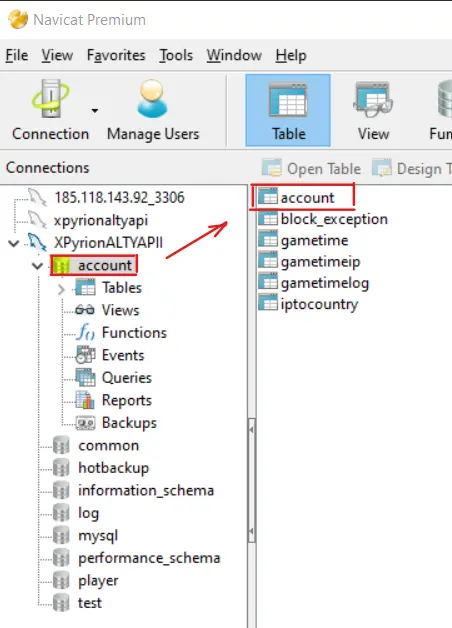
Task: Select the Backups tree item
Action: [129, 423]
